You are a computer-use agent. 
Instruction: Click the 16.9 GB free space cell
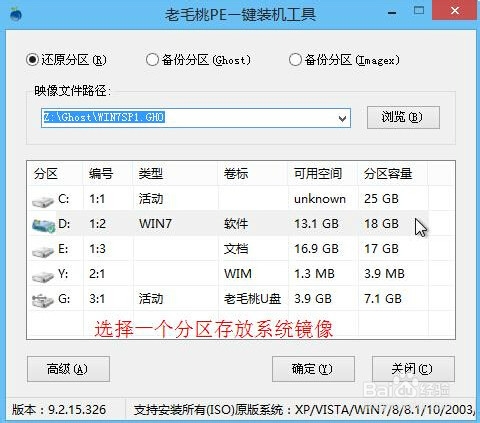pos(316,249)
